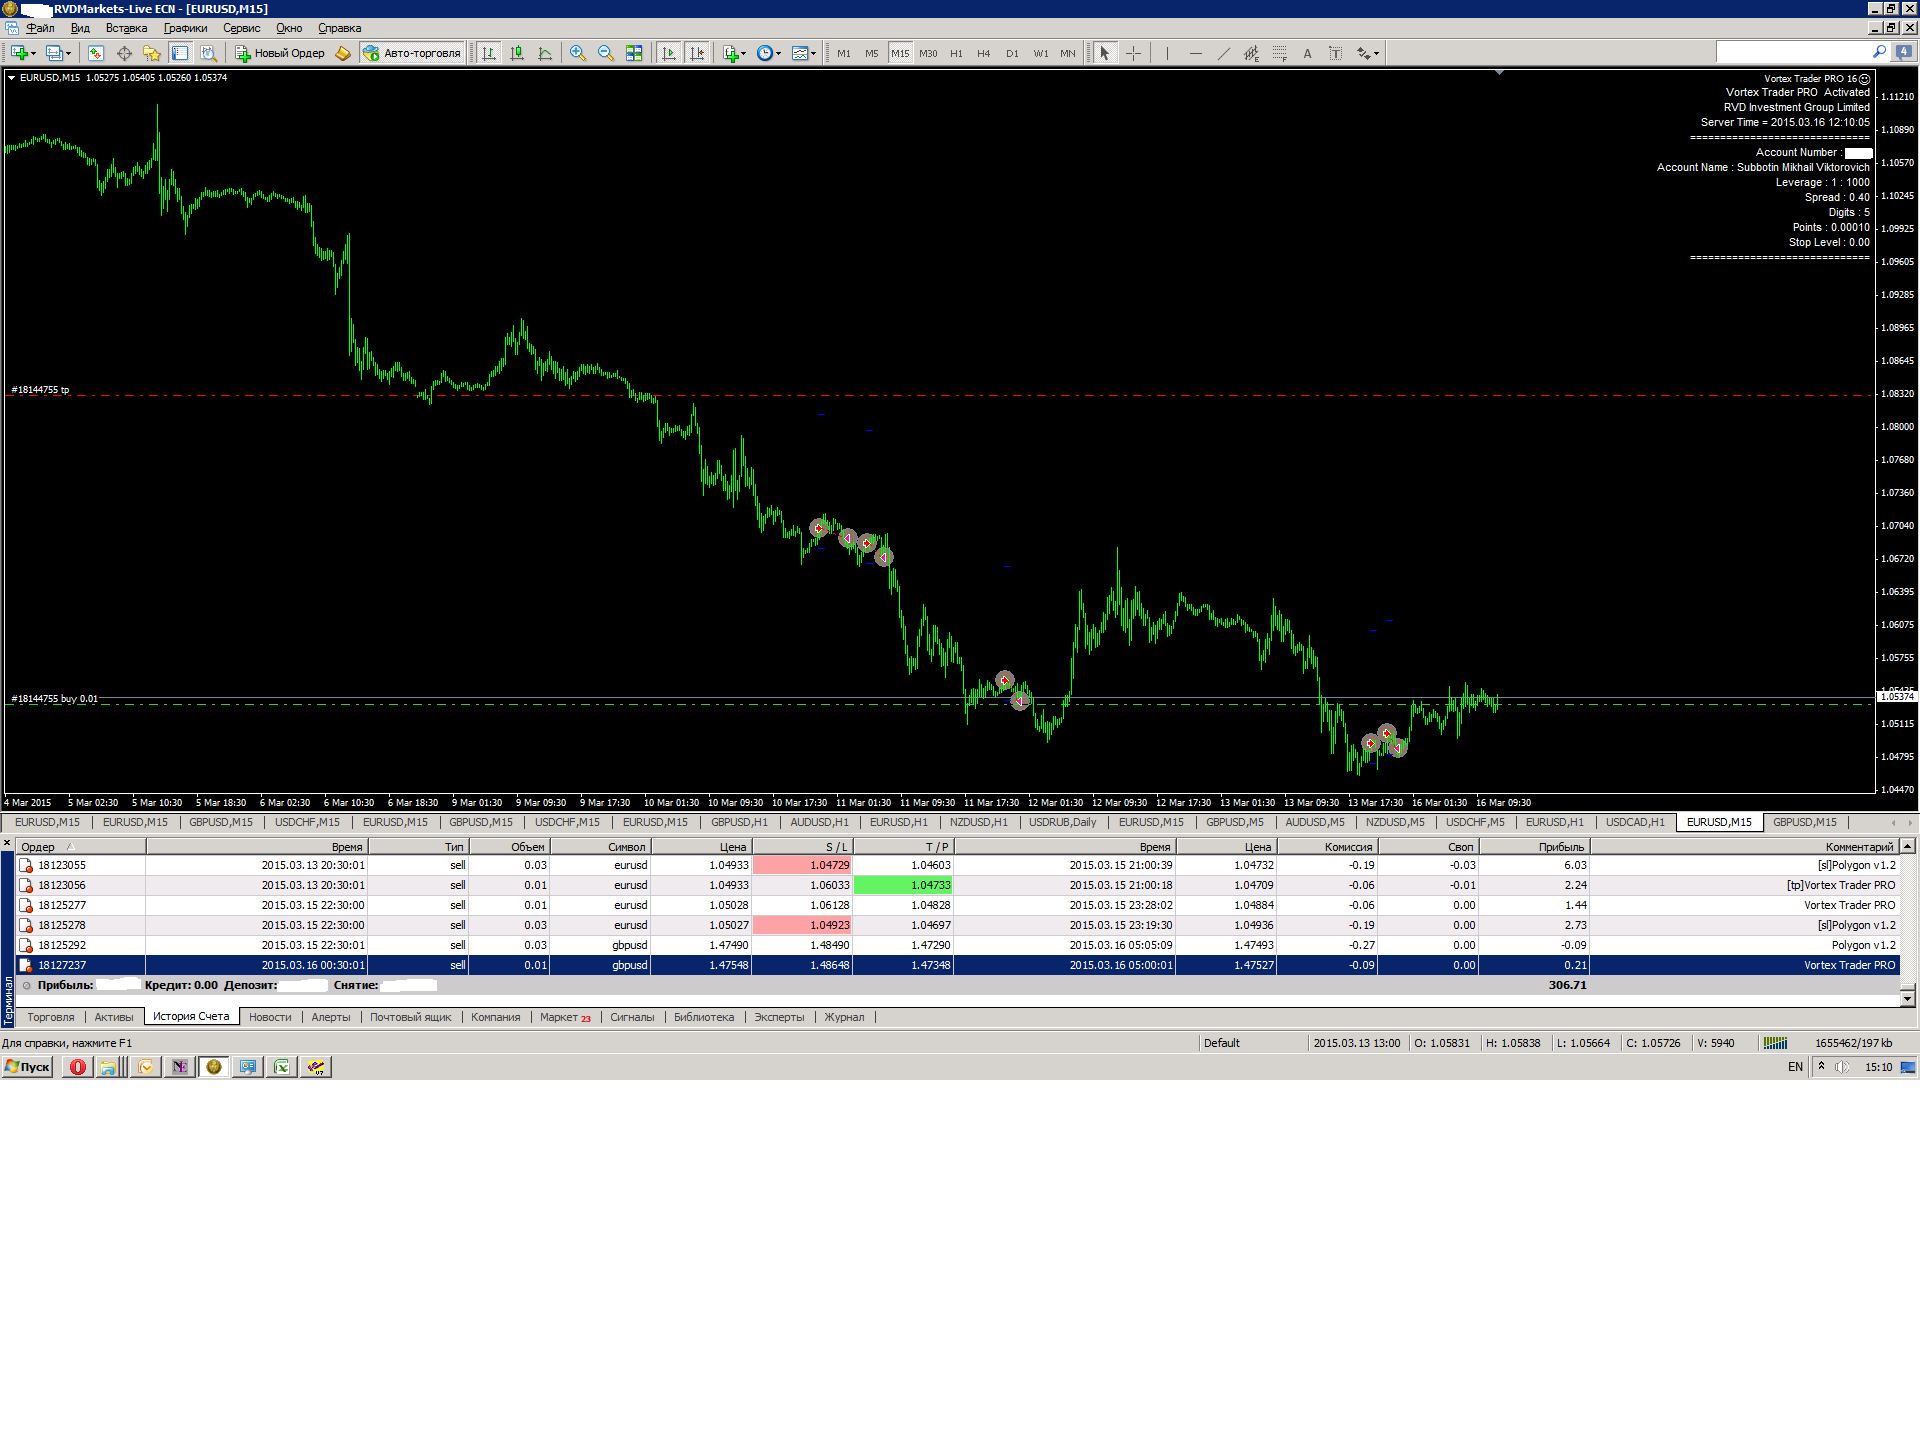
Task: Select the vertical line drawing tool
Action: coord(1167,53)
